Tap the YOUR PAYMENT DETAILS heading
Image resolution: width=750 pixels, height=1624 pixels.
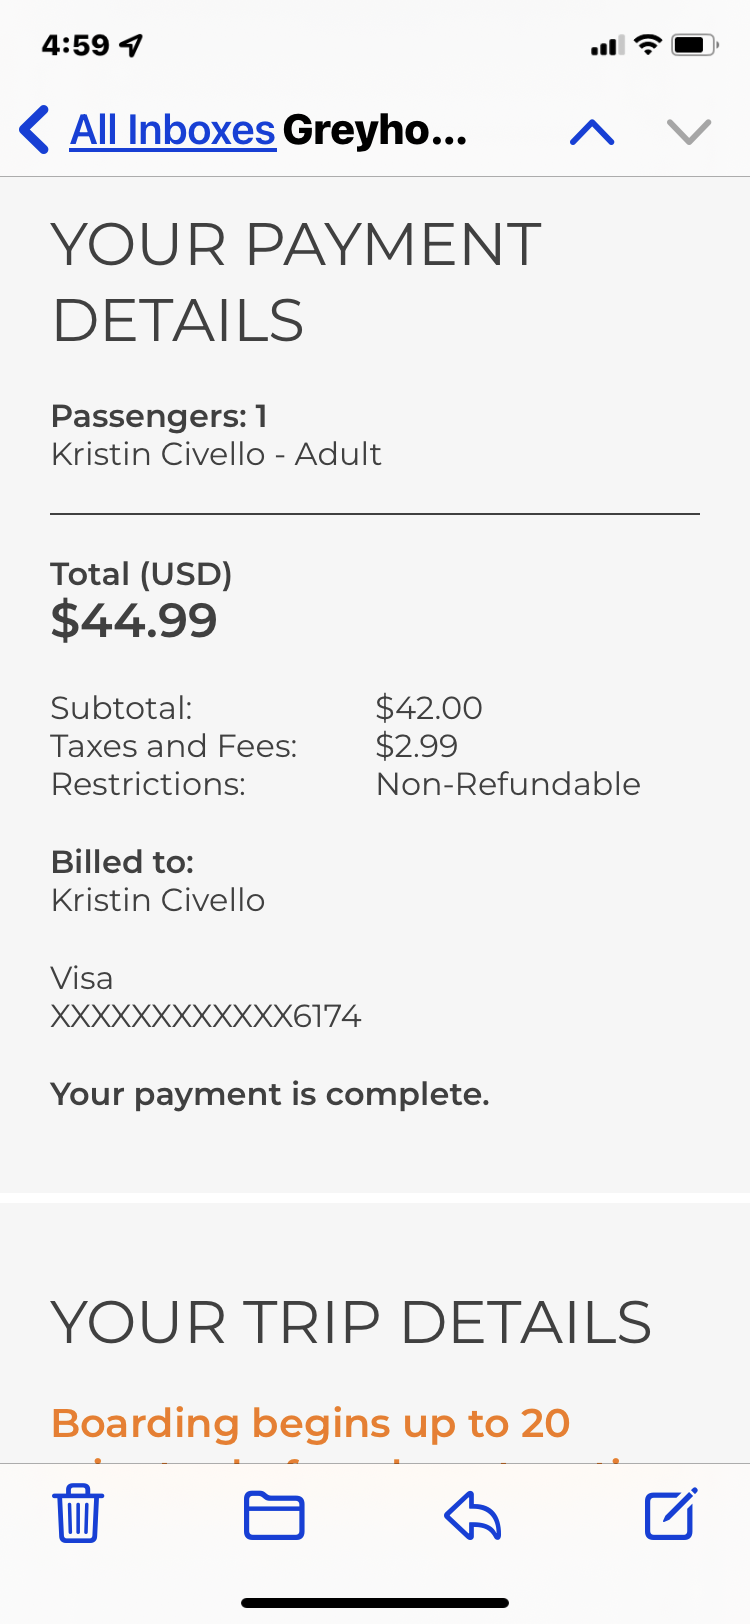click(296, 282)
